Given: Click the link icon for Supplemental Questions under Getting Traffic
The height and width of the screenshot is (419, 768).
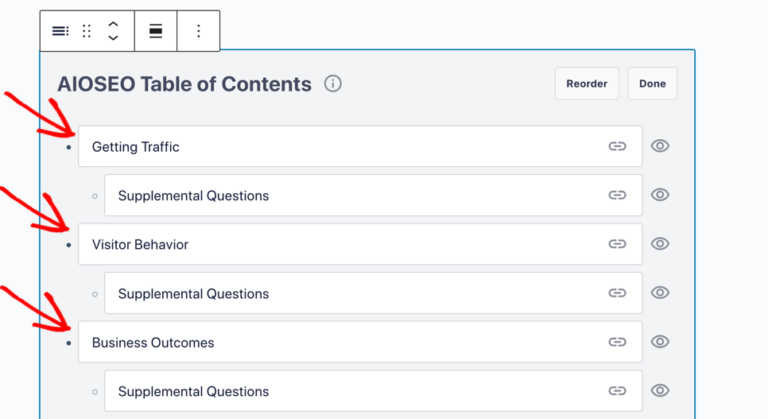Looking at the screenshot, I should (x=617, y=195).
